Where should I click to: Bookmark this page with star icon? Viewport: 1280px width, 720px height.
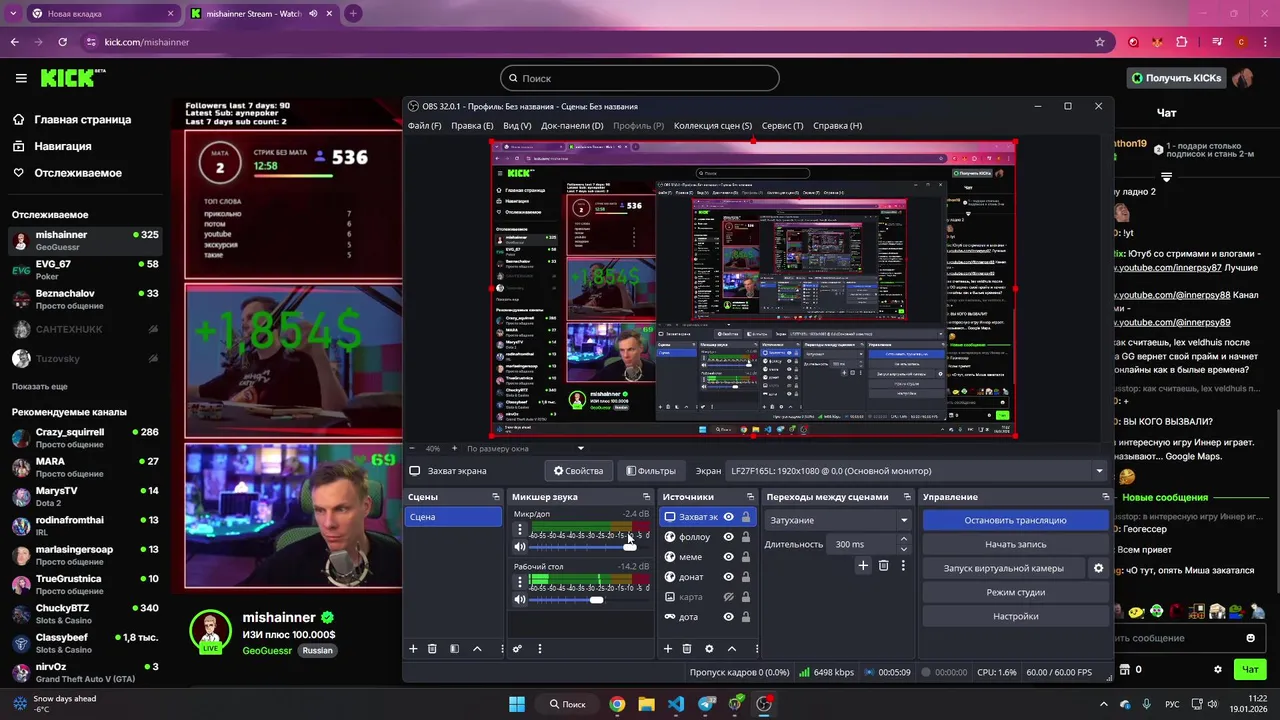point(1100,42)
